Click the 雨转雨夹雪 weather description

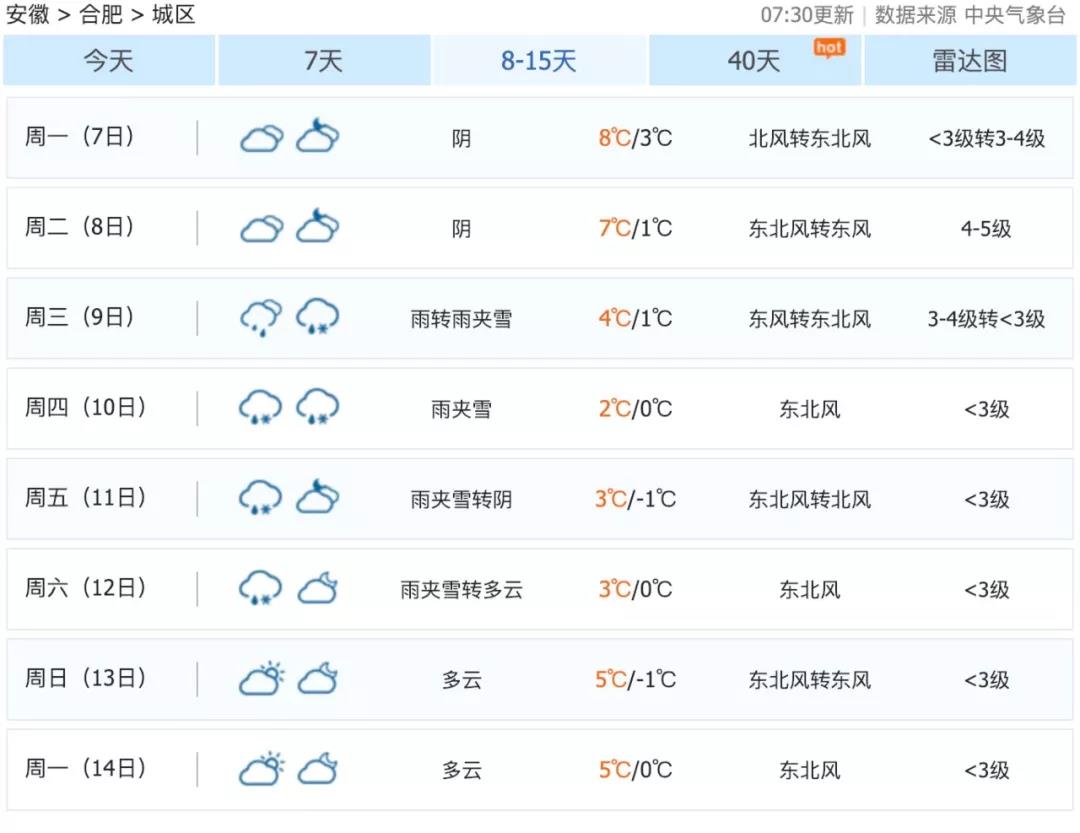point(461,319)
